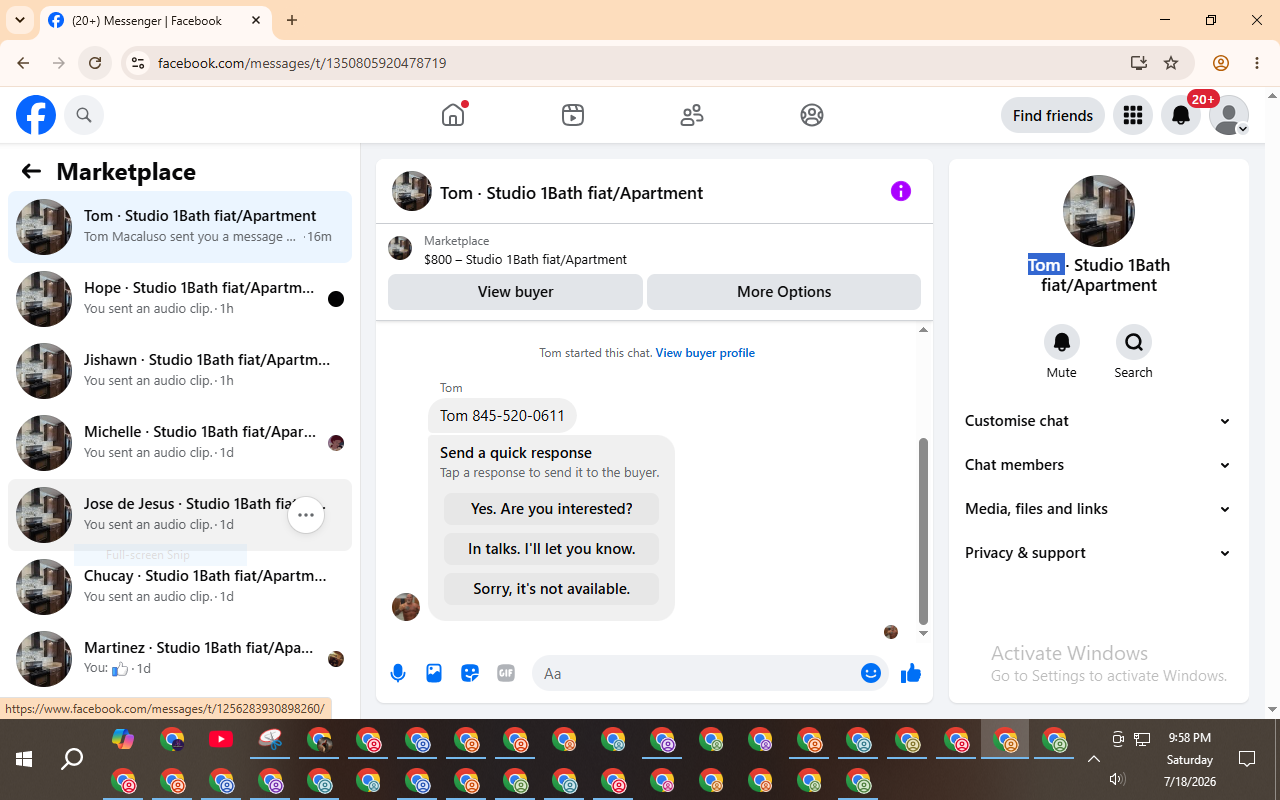Open the taskbar volume control
The height and width of the screenshot is (800, 1280).
click(x=1118, y=779)
